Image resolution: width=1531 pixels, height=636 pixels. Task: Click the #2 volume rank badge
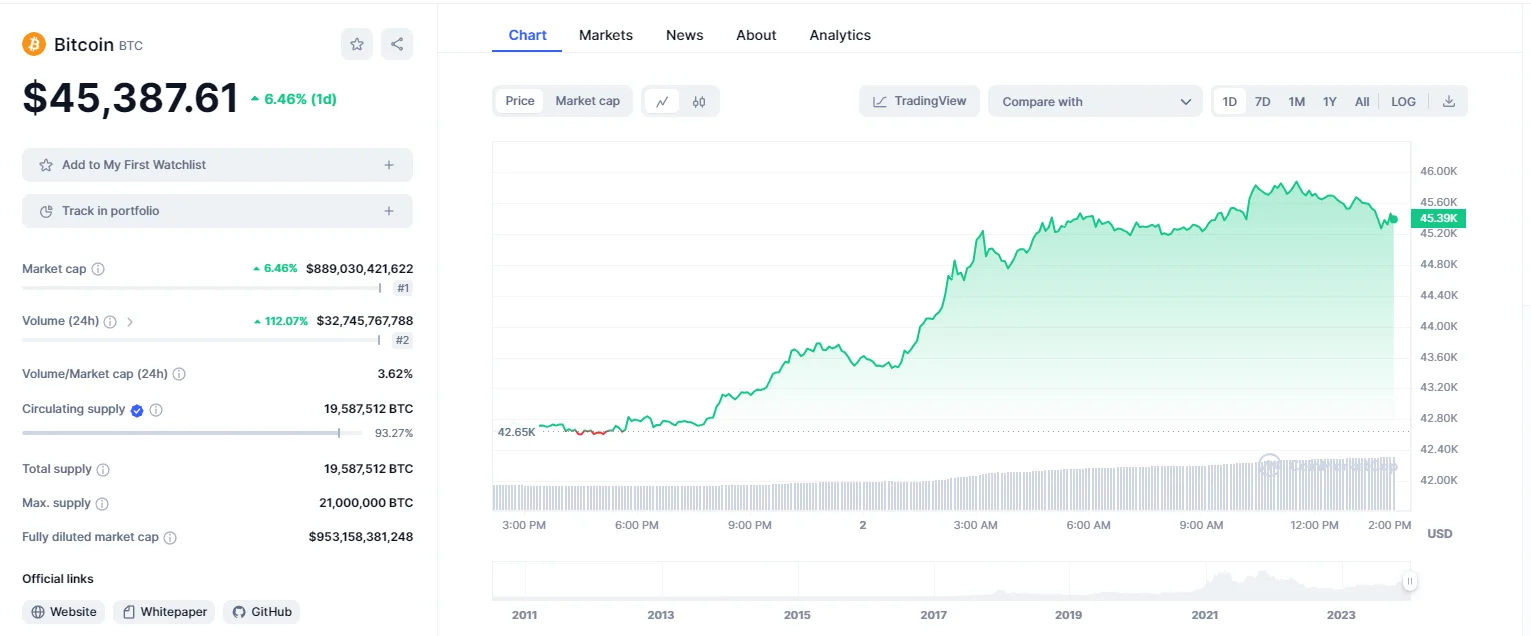click(403, 340)
